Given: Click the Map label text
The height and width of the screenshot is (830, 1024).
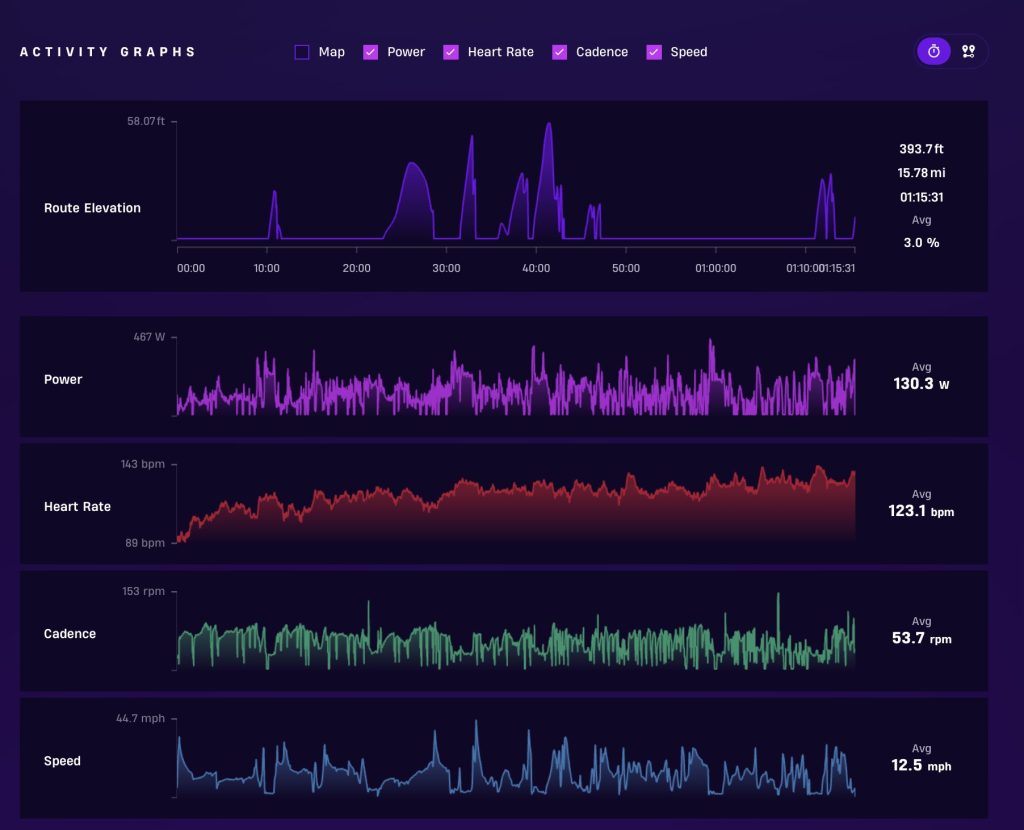Looking at the screenshot, I should click(x=332, y=52).
